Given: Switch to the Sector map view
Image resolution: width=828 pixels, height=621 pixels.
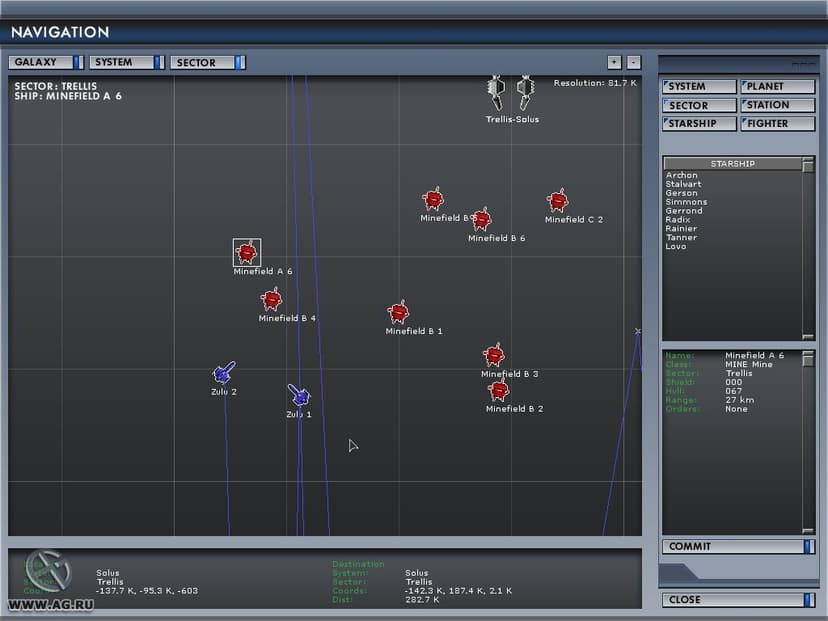Looking at the screenshot, I should [208, 62].
